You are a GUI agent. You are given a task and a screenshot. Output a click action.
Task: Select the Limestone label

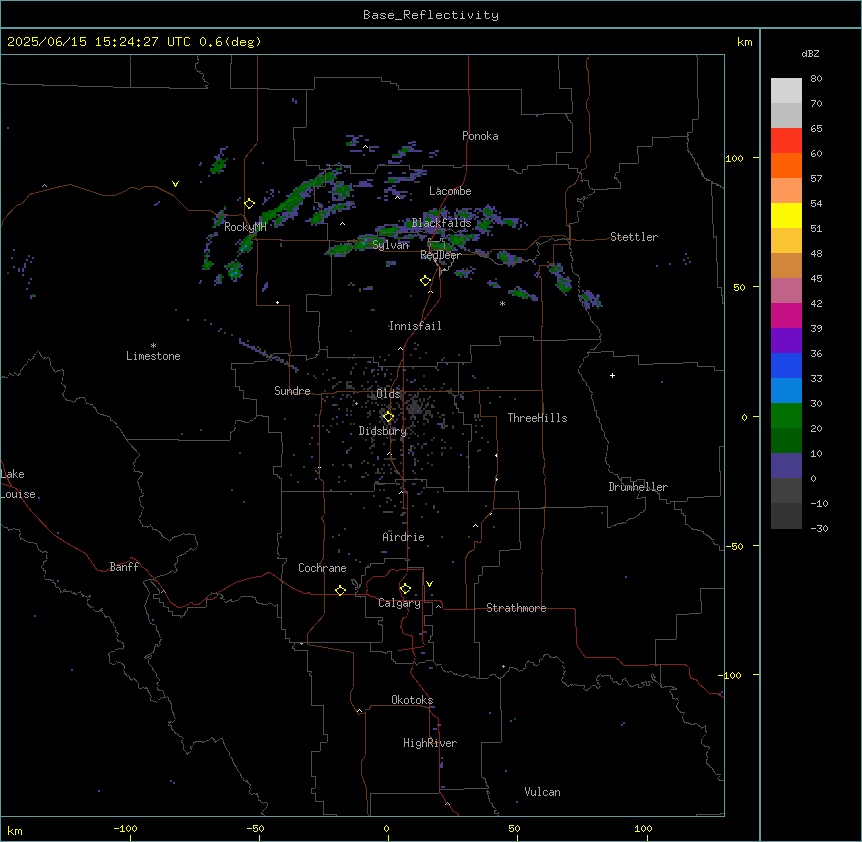click(153, 356)
